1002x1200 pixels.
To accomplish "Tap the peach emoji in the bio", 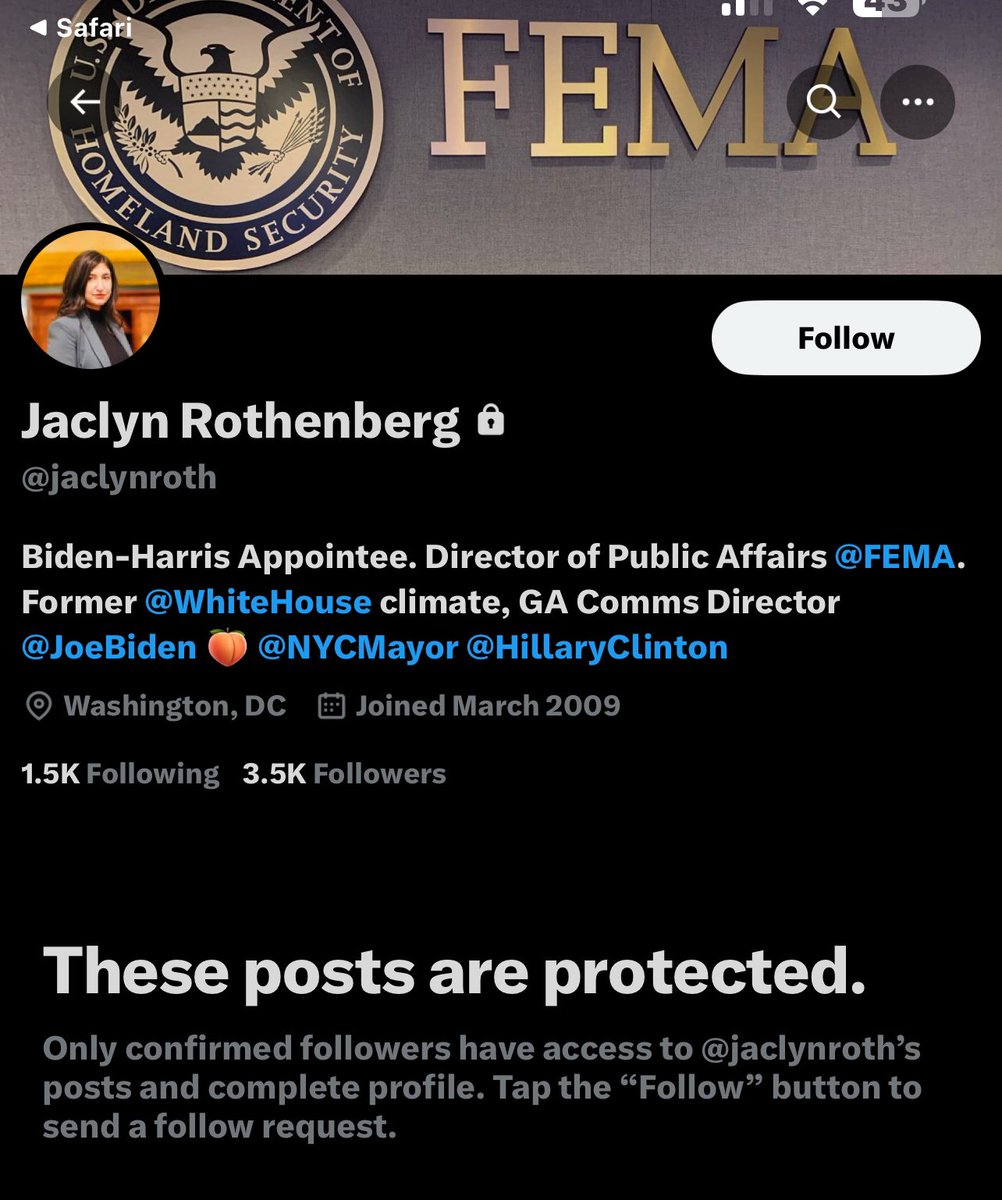I will pyautogui.click(x=227, y=649).
